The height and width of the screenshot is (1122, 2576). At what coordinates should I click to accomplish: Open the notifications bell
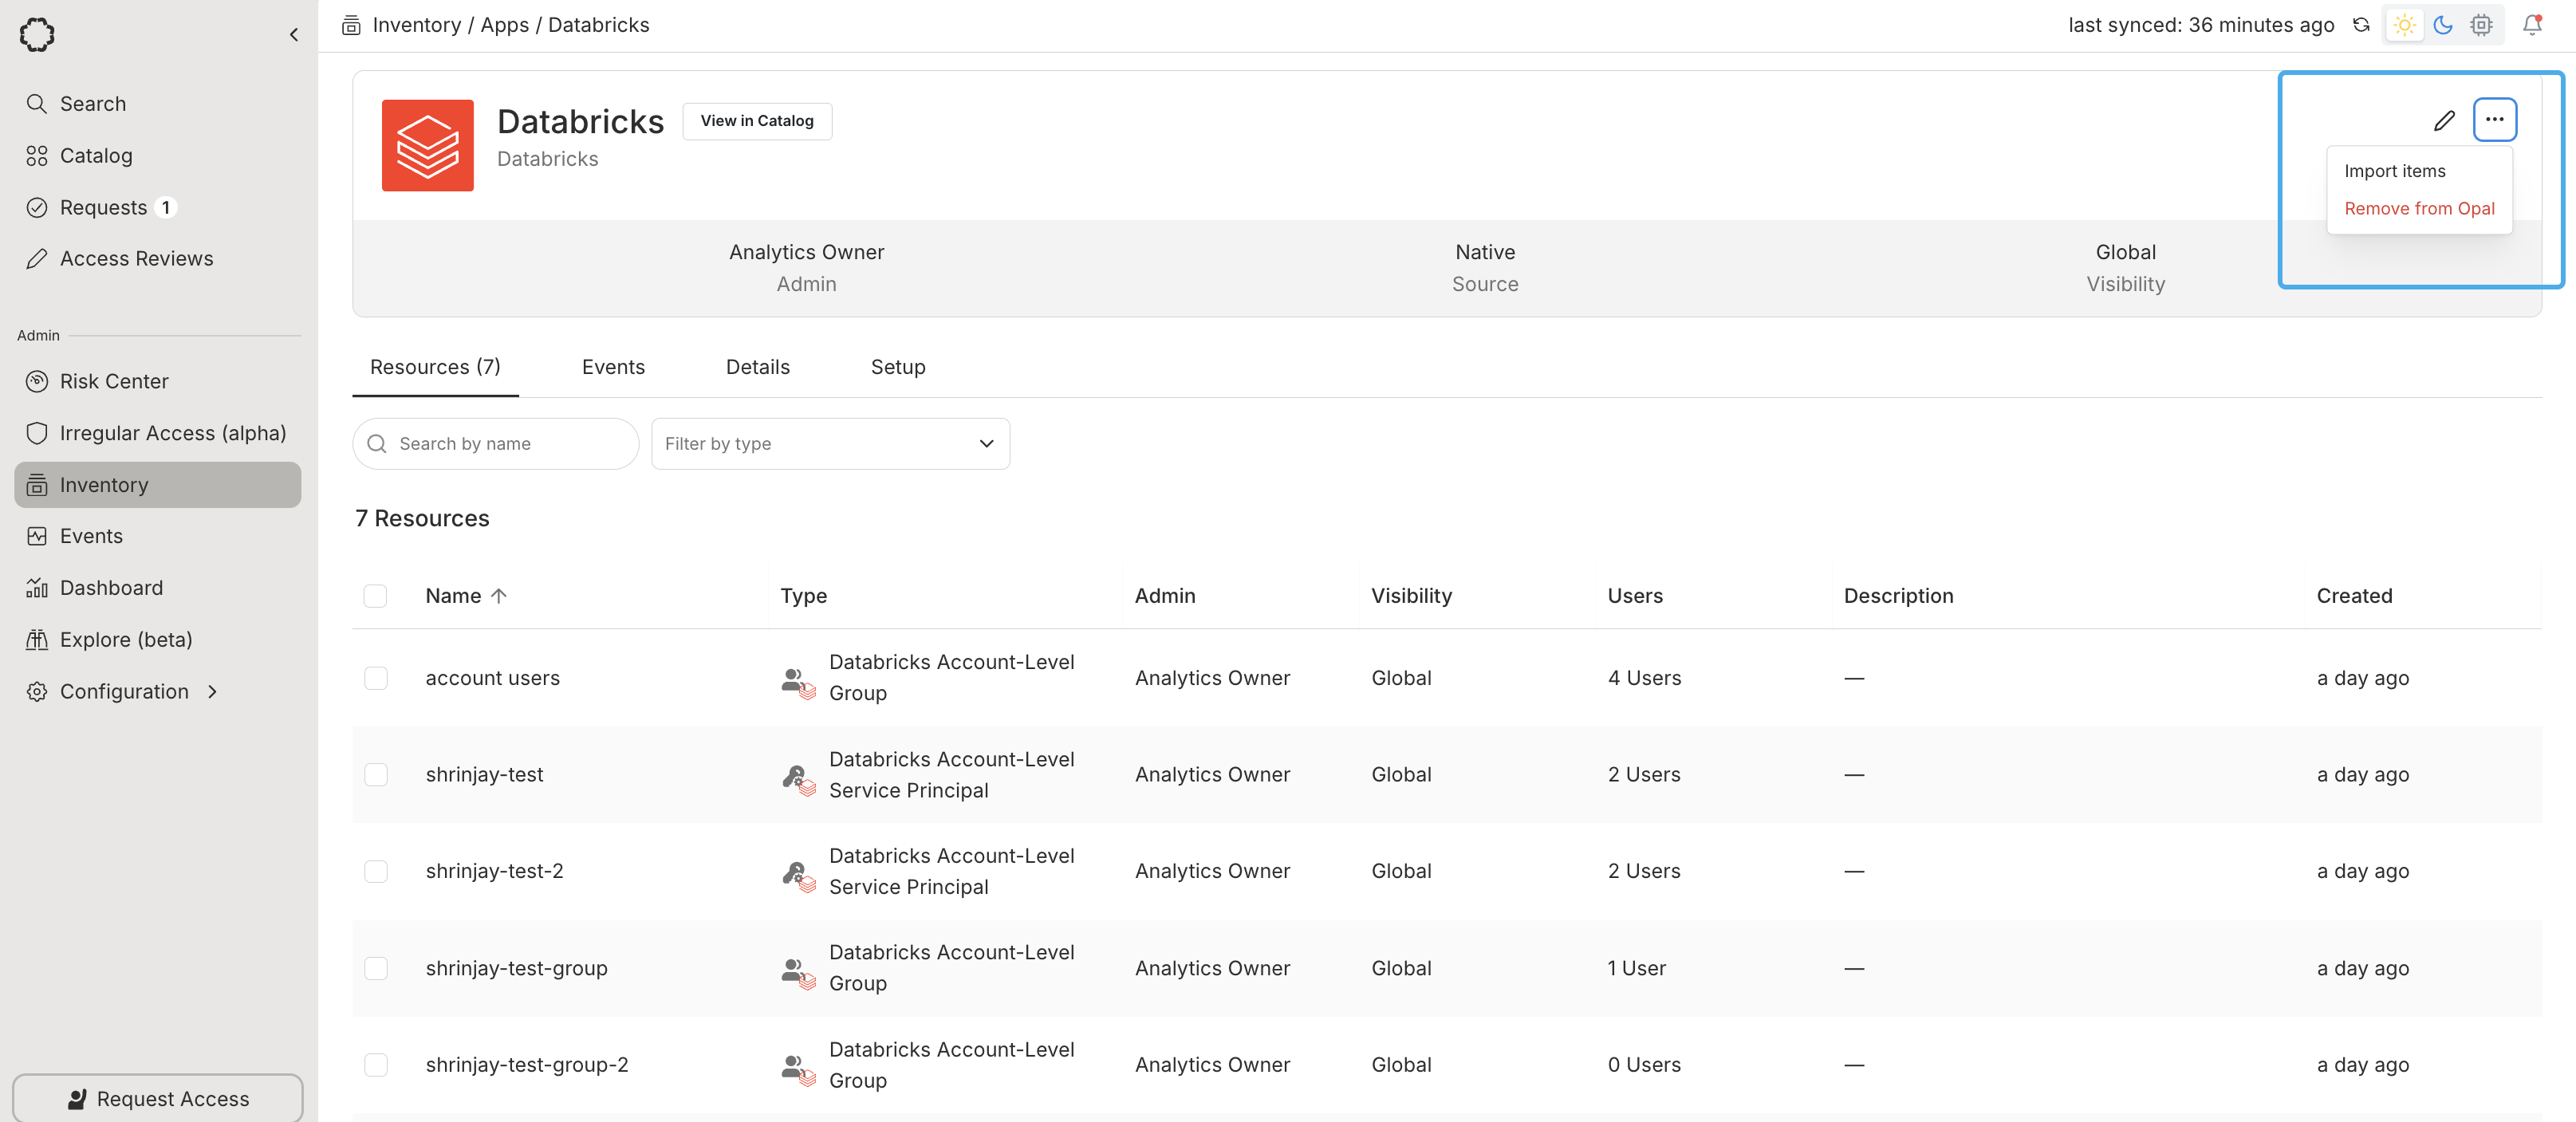tap(2532, 25)
